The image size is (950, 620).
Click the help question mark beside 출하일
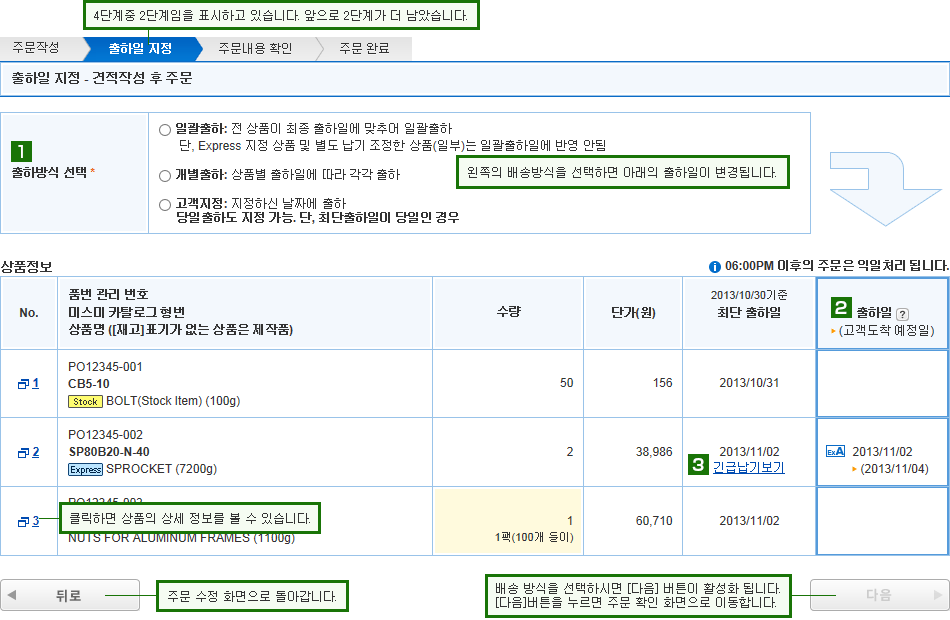tap(902, 314)
